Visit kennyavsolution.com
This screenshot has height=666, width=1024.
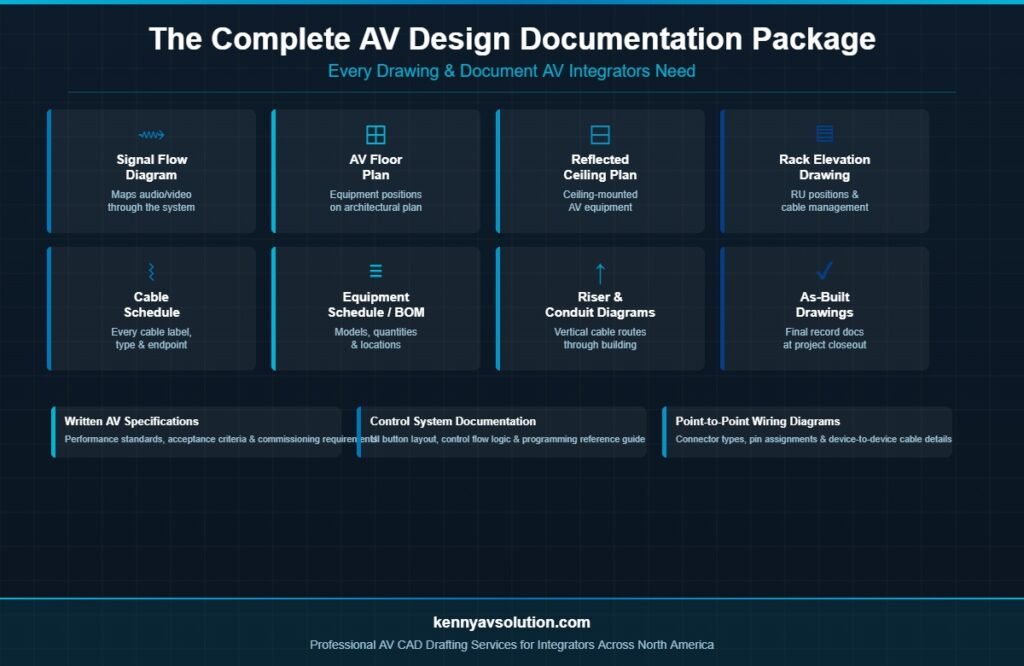click(x=511, y=621)
